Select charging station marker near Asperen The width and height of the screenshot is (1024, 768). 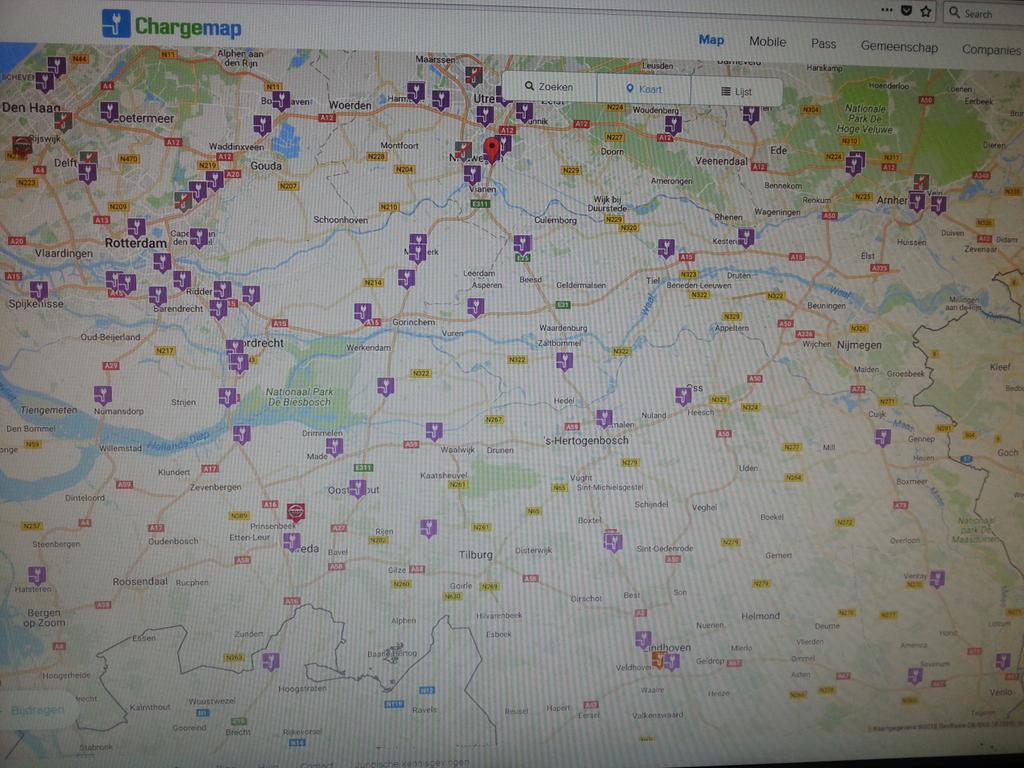click(x=475, y=307)
